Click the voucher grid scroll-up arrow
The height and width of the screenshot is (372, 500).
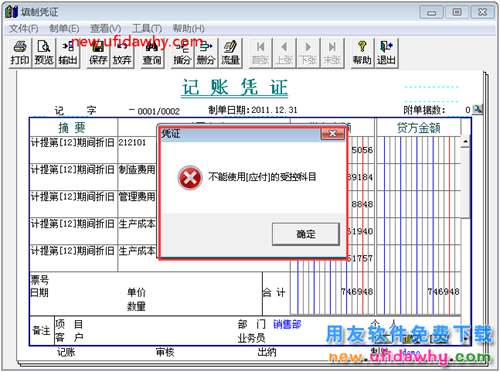coord(465,142)
